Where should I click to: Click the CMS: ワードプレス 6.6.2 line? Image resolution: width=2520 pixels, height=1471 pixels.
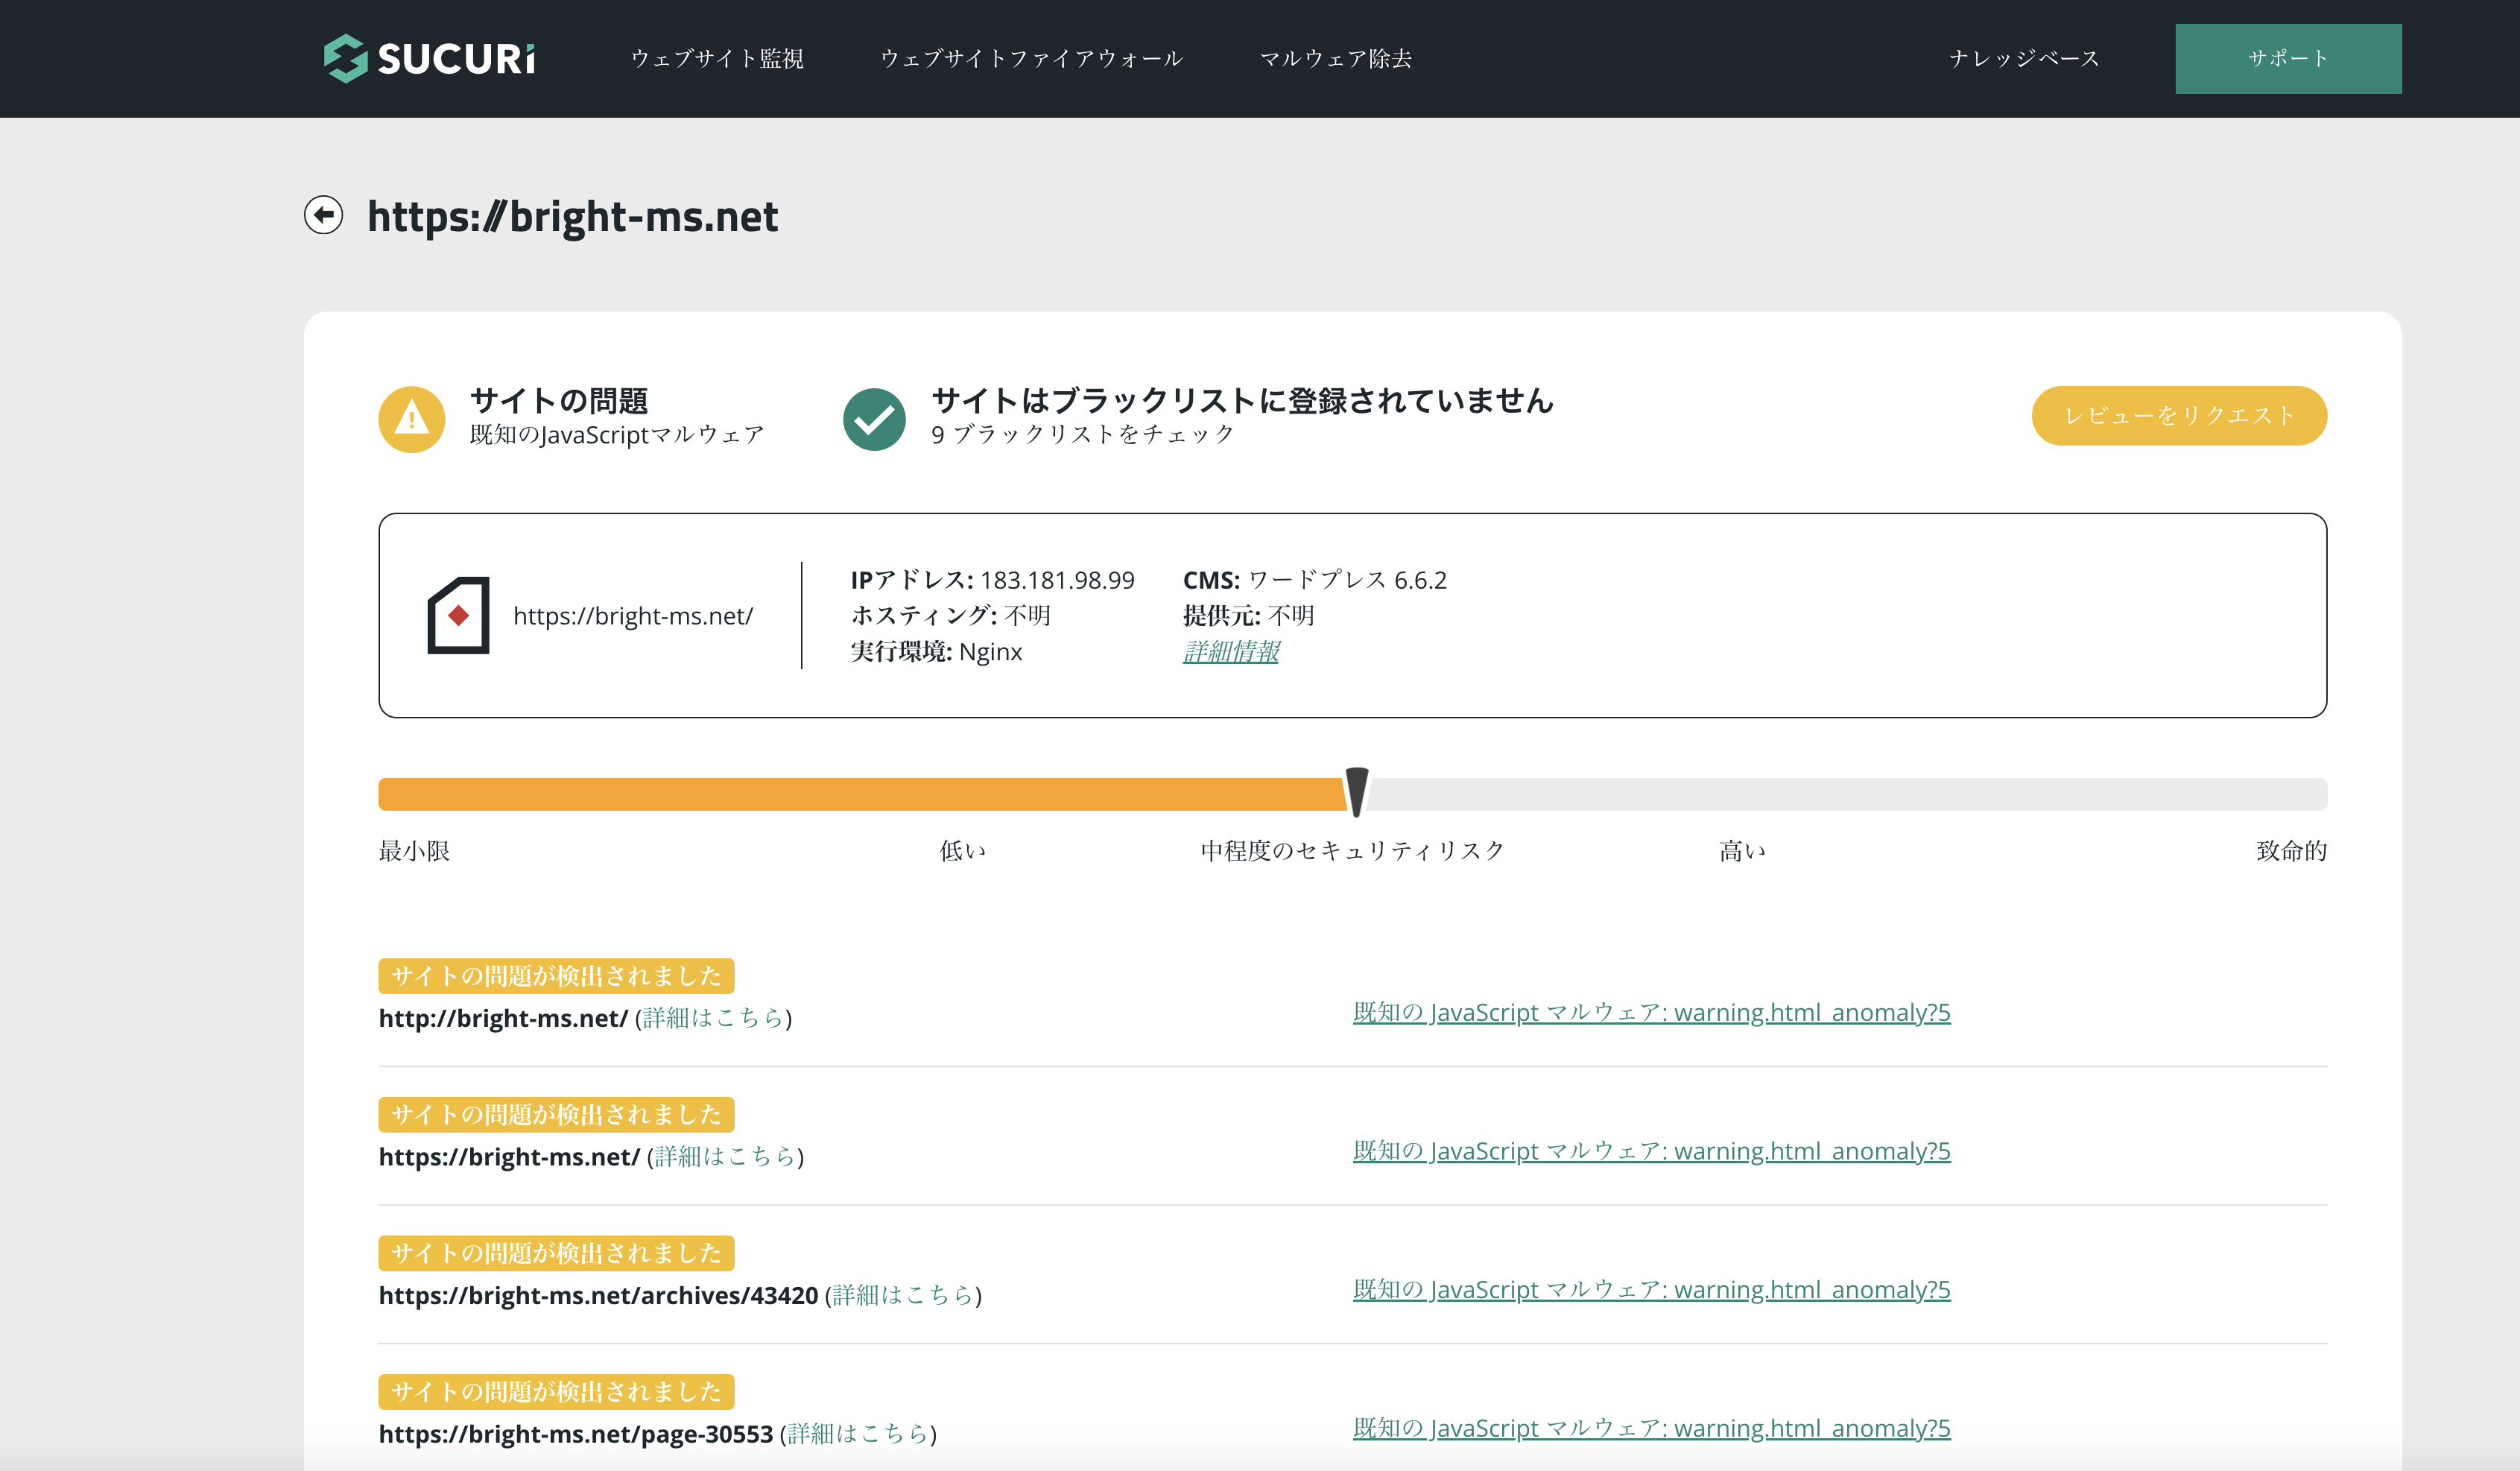click(x=1314, y=580)
